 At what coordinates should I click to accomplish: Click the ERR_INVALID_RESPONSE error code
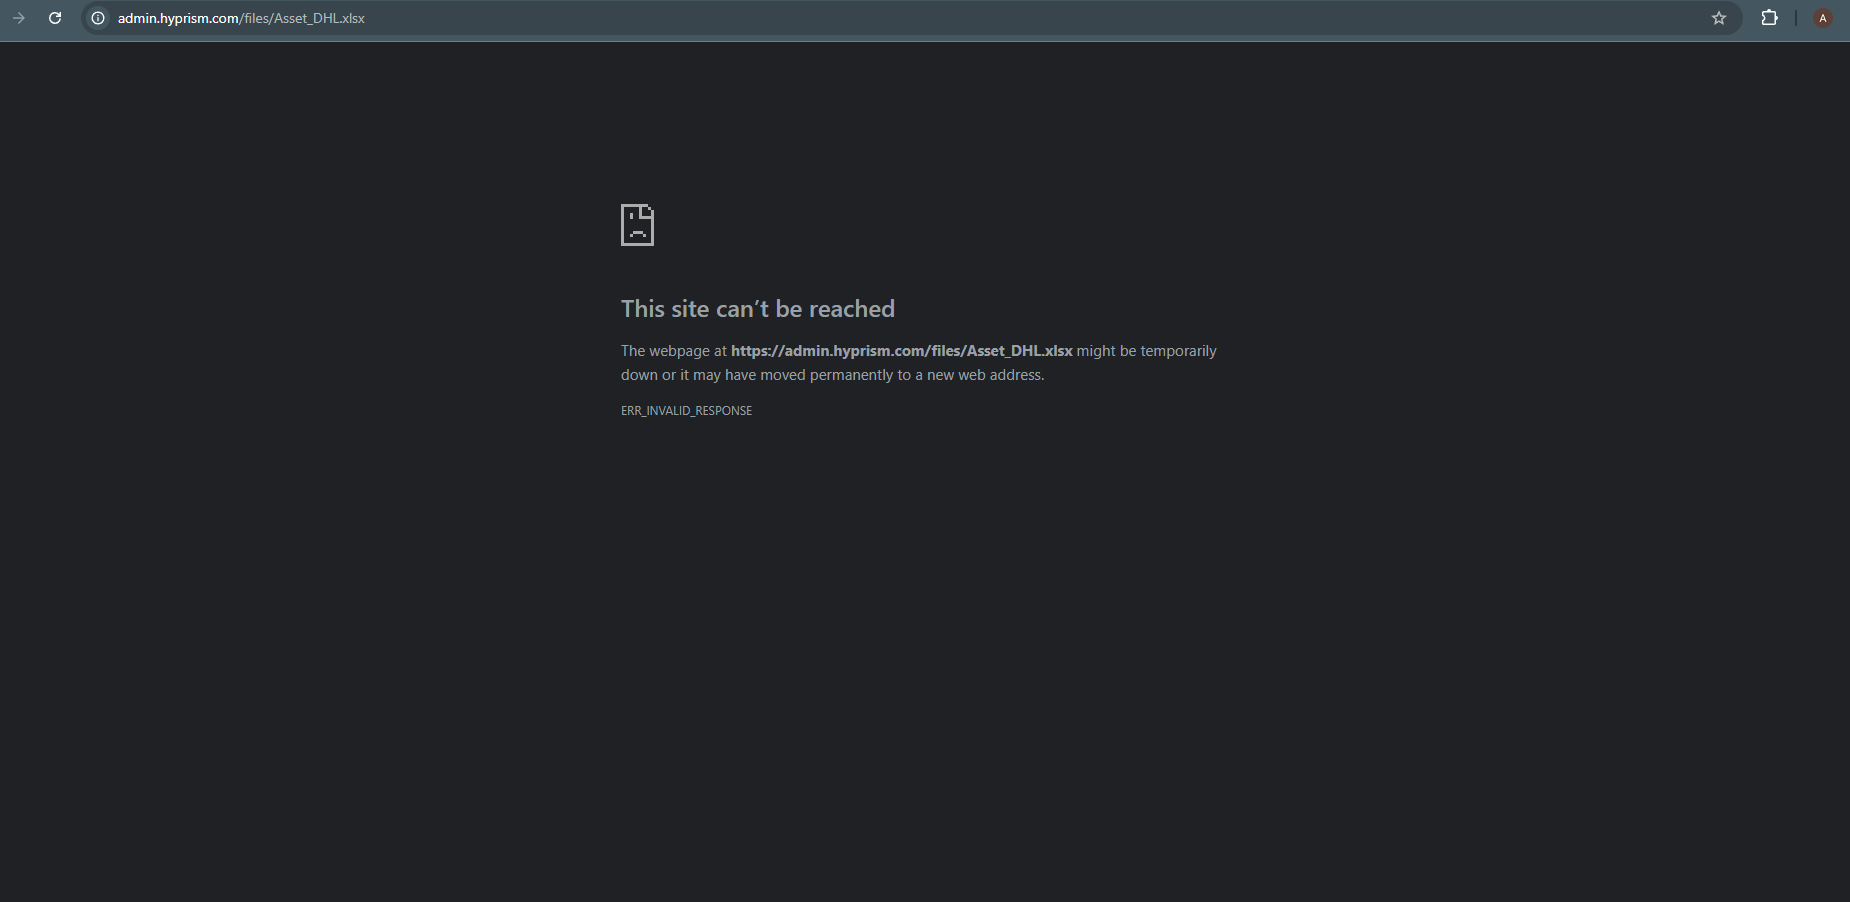pyautogui.click(x=686, y=411)
